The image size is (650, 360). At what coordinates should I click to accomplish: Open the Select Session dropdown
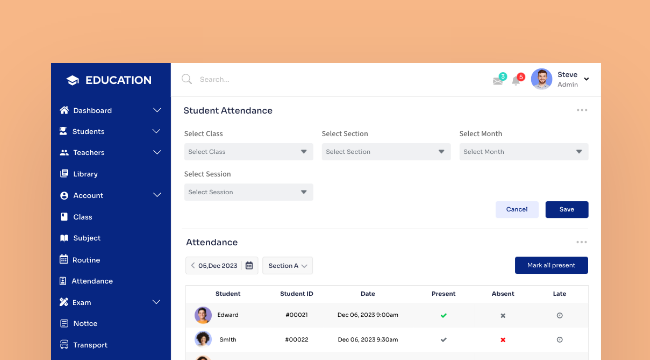(x=248, y=192)
